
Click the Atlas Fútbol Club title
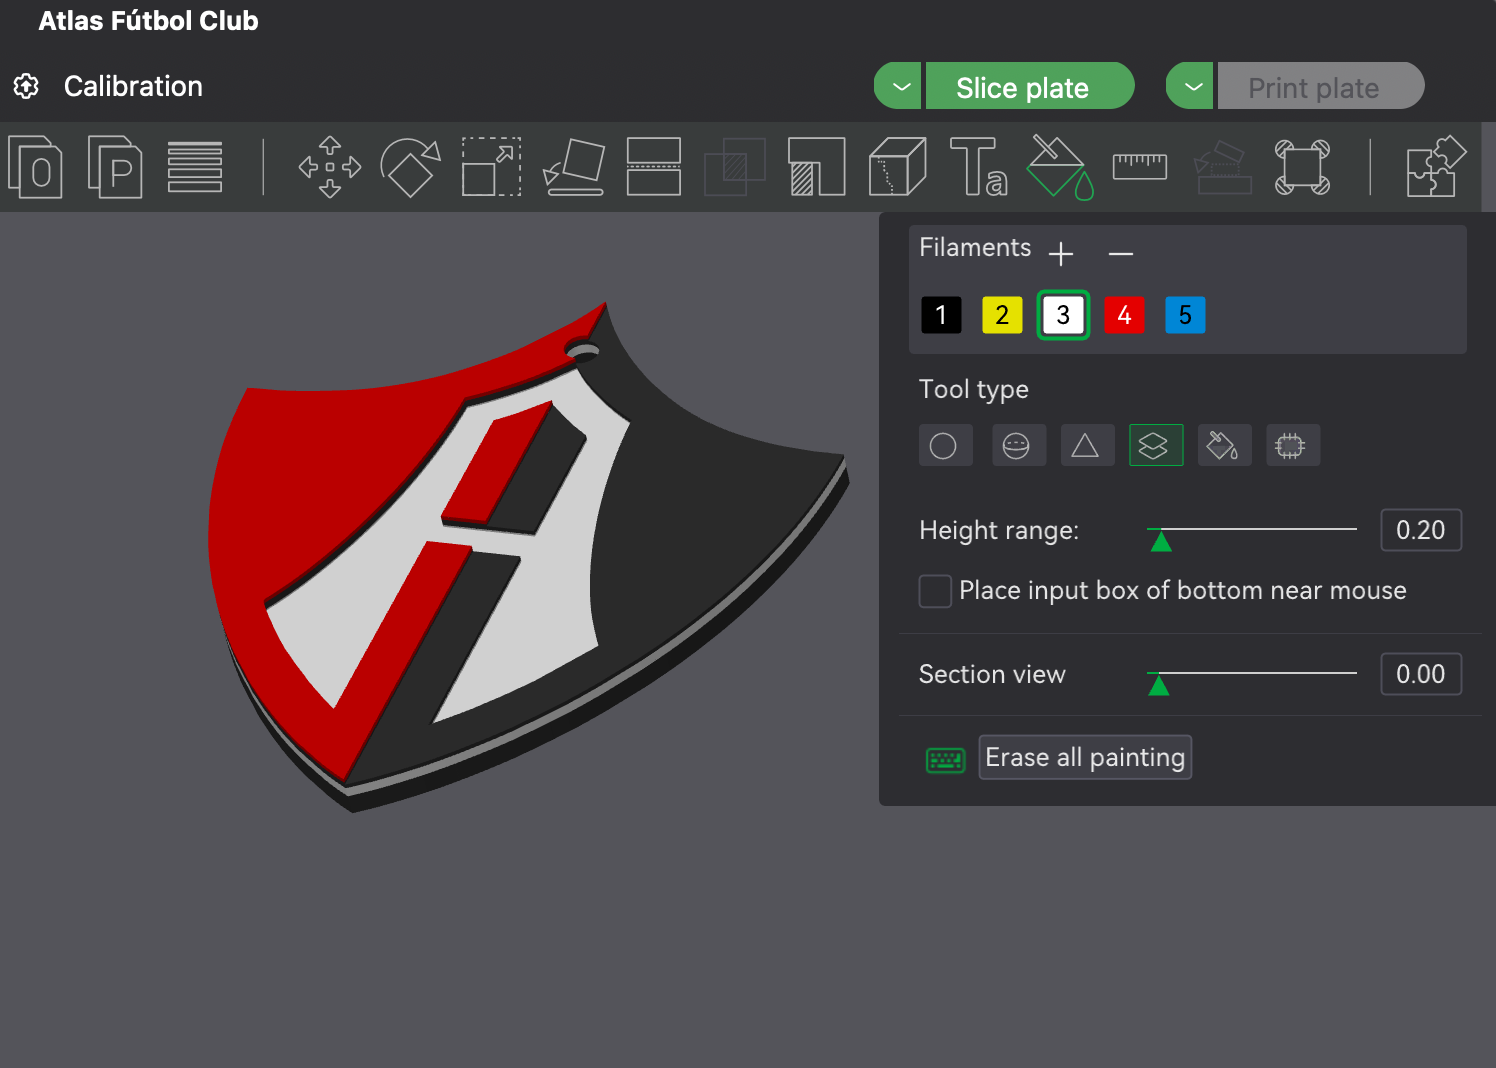point(148,21)
